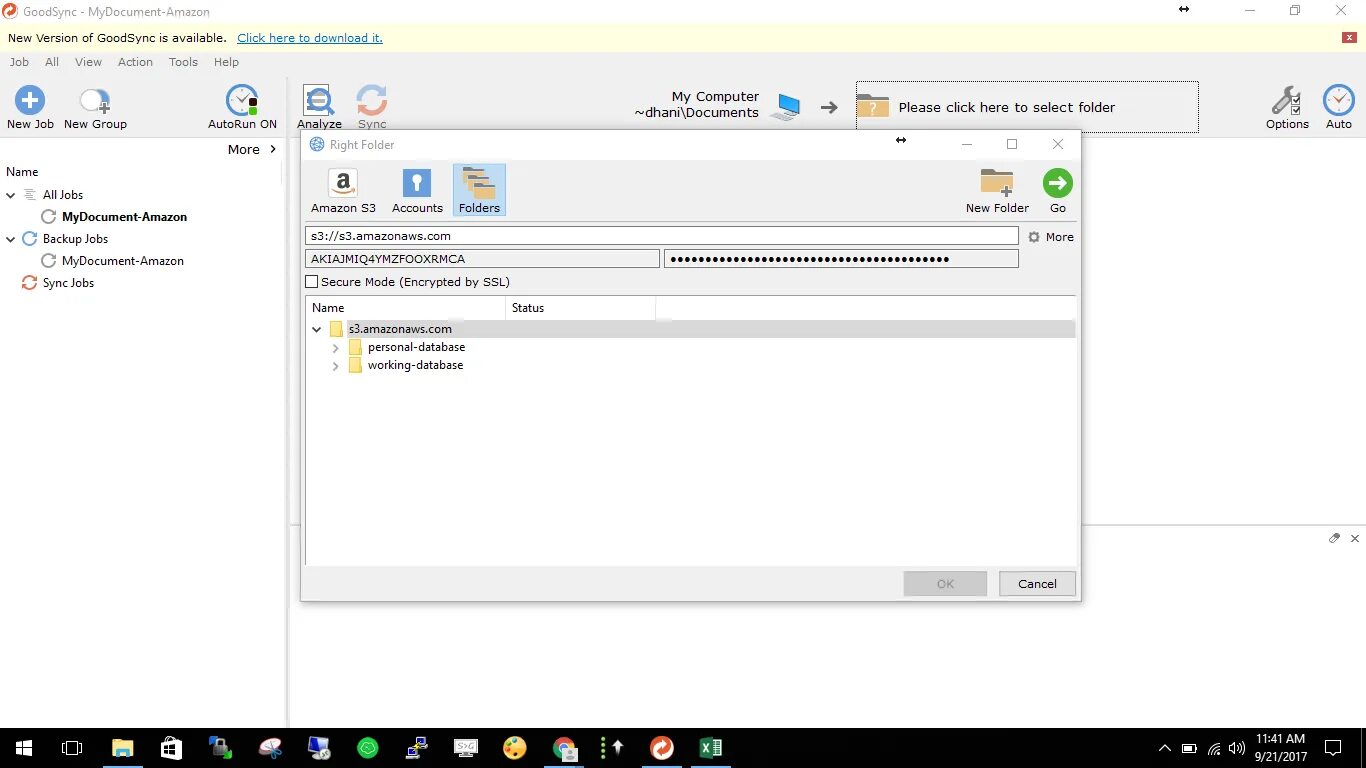Collapse the Backup Jobs group

[x=11, y=239]
